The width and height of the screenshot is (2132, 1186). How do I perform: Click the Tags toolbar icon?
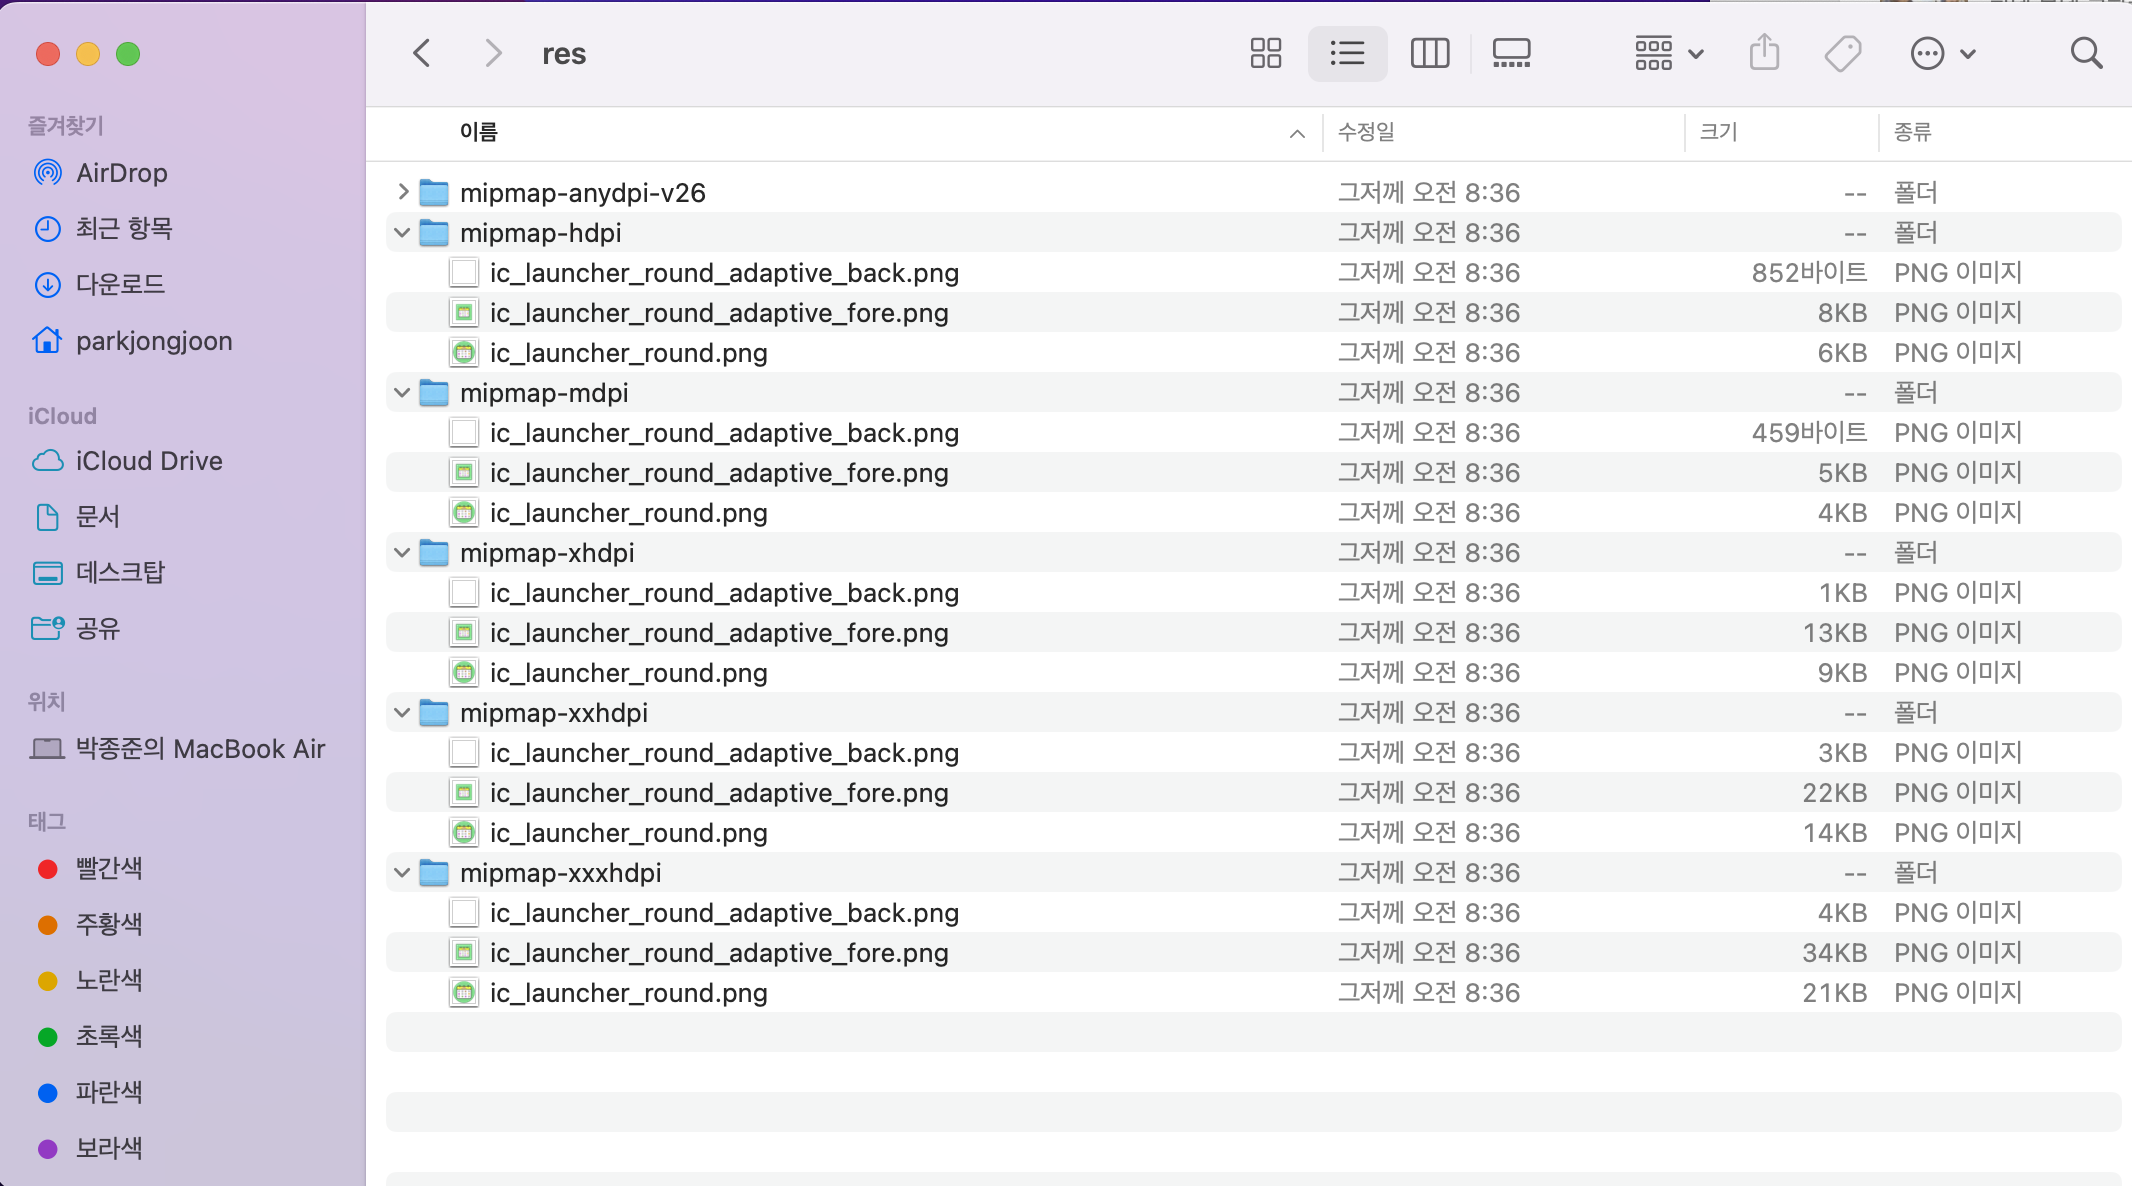[x=1842, y=53]
